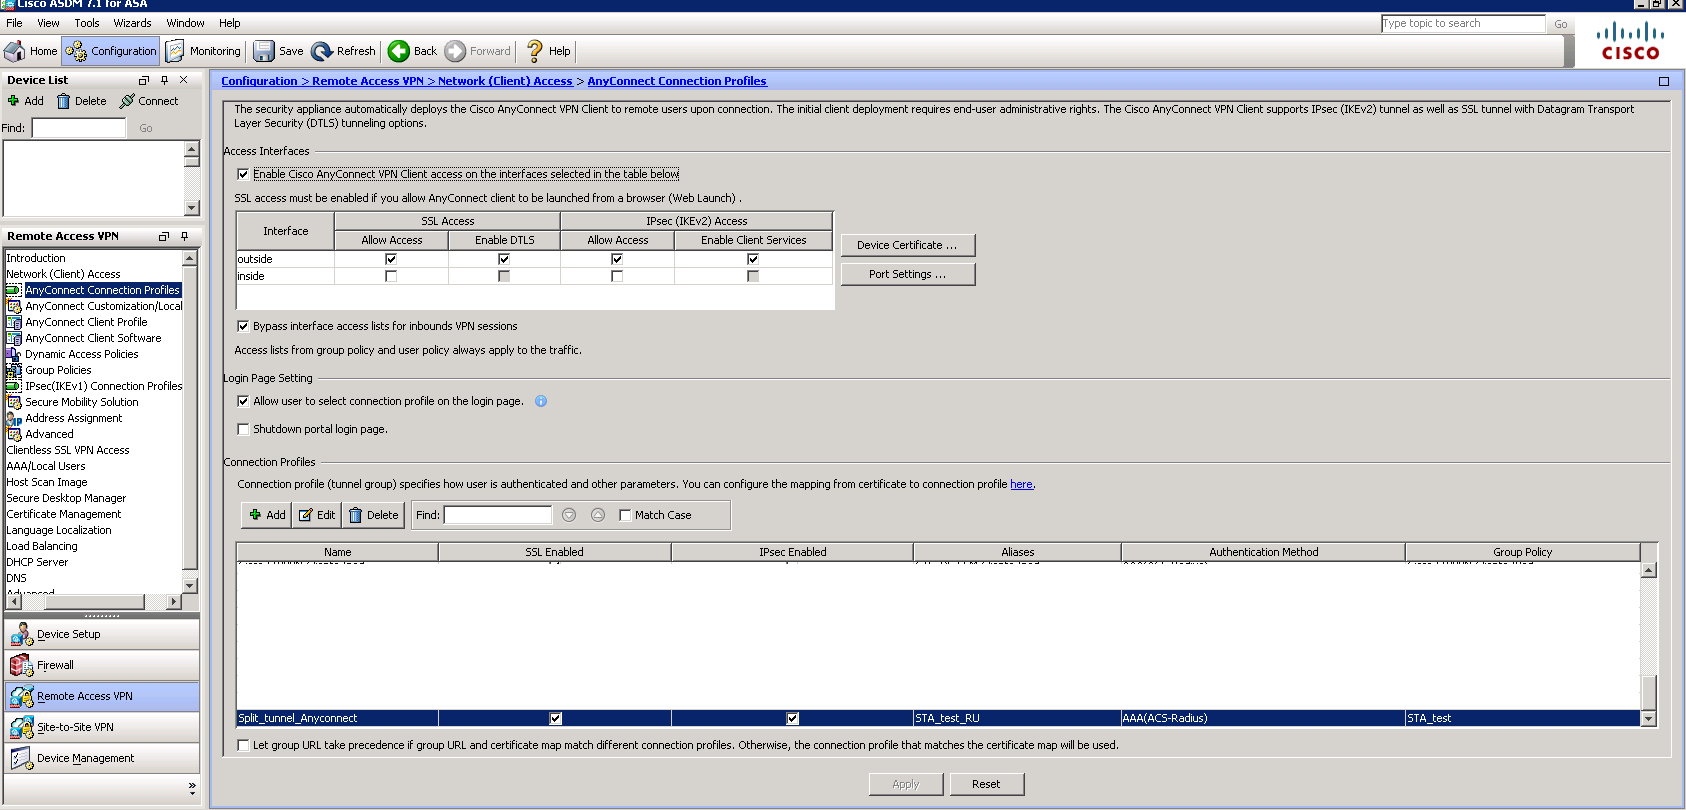The image size is (1686, 810).
Task: Open the Configuration view
Action: tap(111, 51)
